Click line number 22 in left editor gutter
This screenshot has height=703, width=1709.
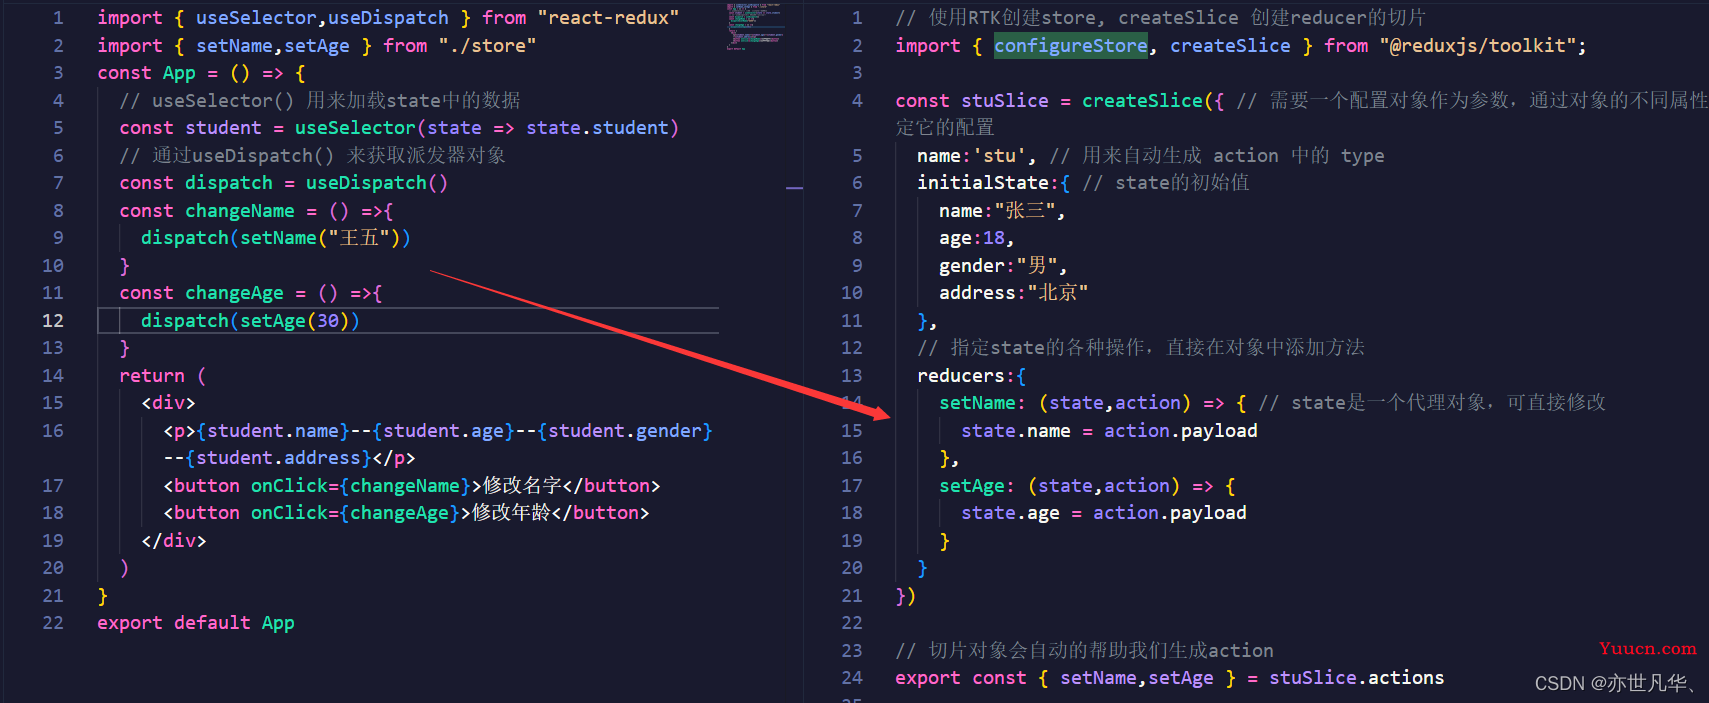[52, 623]
